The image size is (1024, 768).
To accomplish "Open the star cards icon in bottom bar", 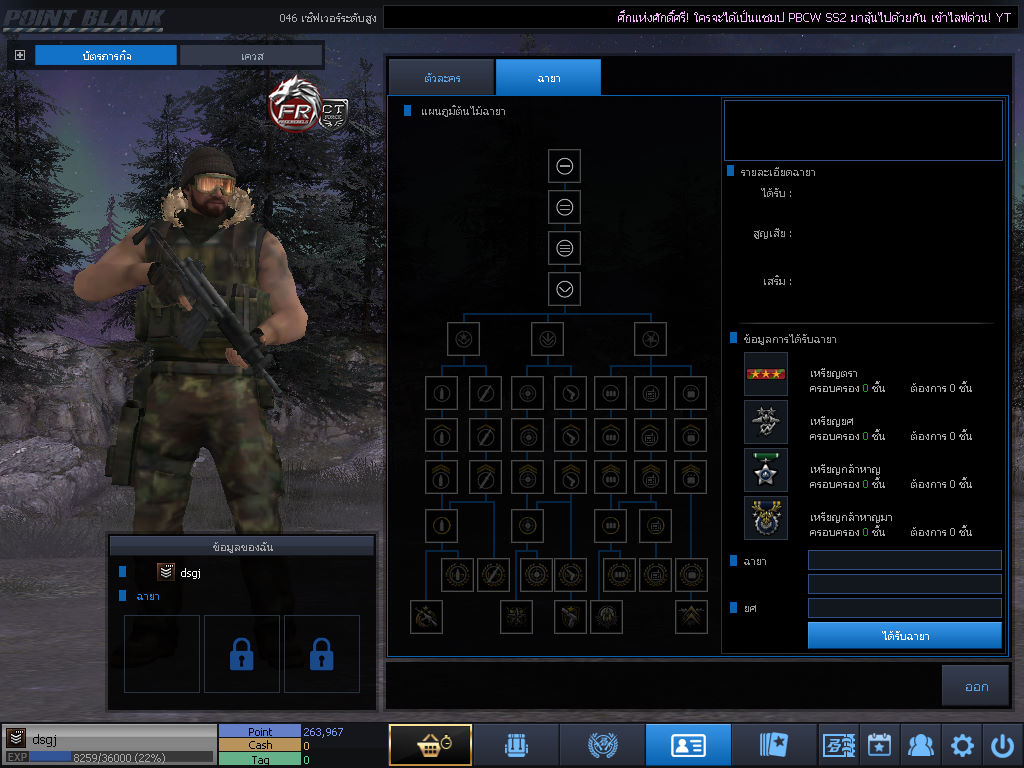I will pos(774,744).
